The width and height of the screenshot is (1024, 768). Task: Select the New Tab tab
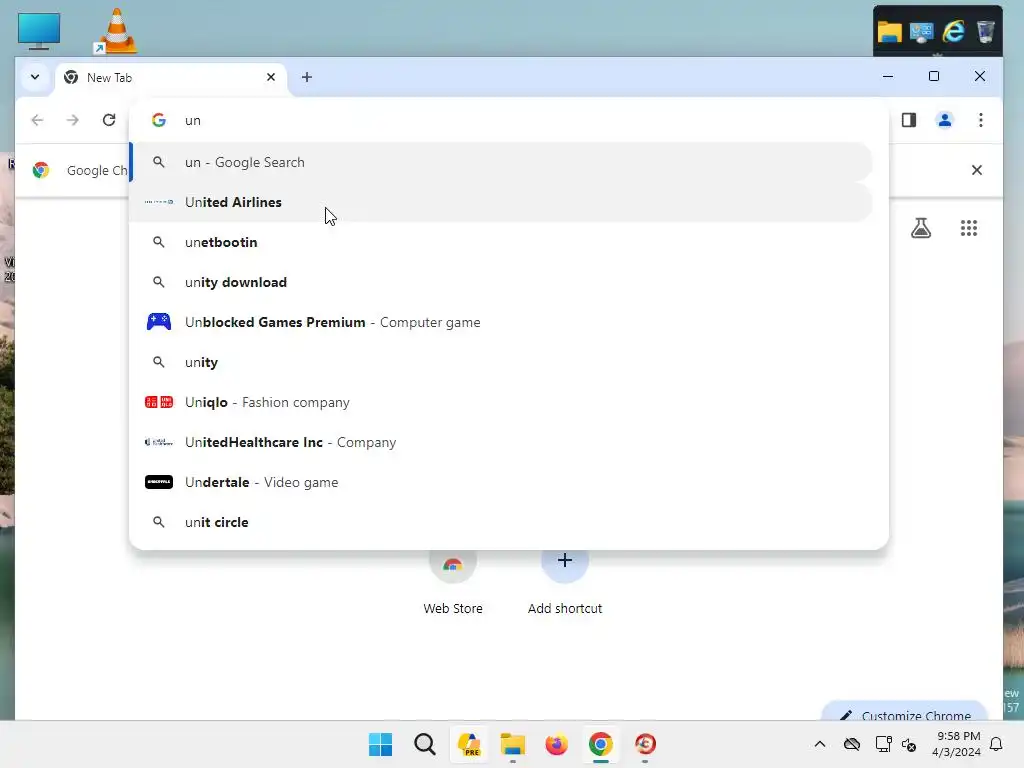click(x=171, y=78)
